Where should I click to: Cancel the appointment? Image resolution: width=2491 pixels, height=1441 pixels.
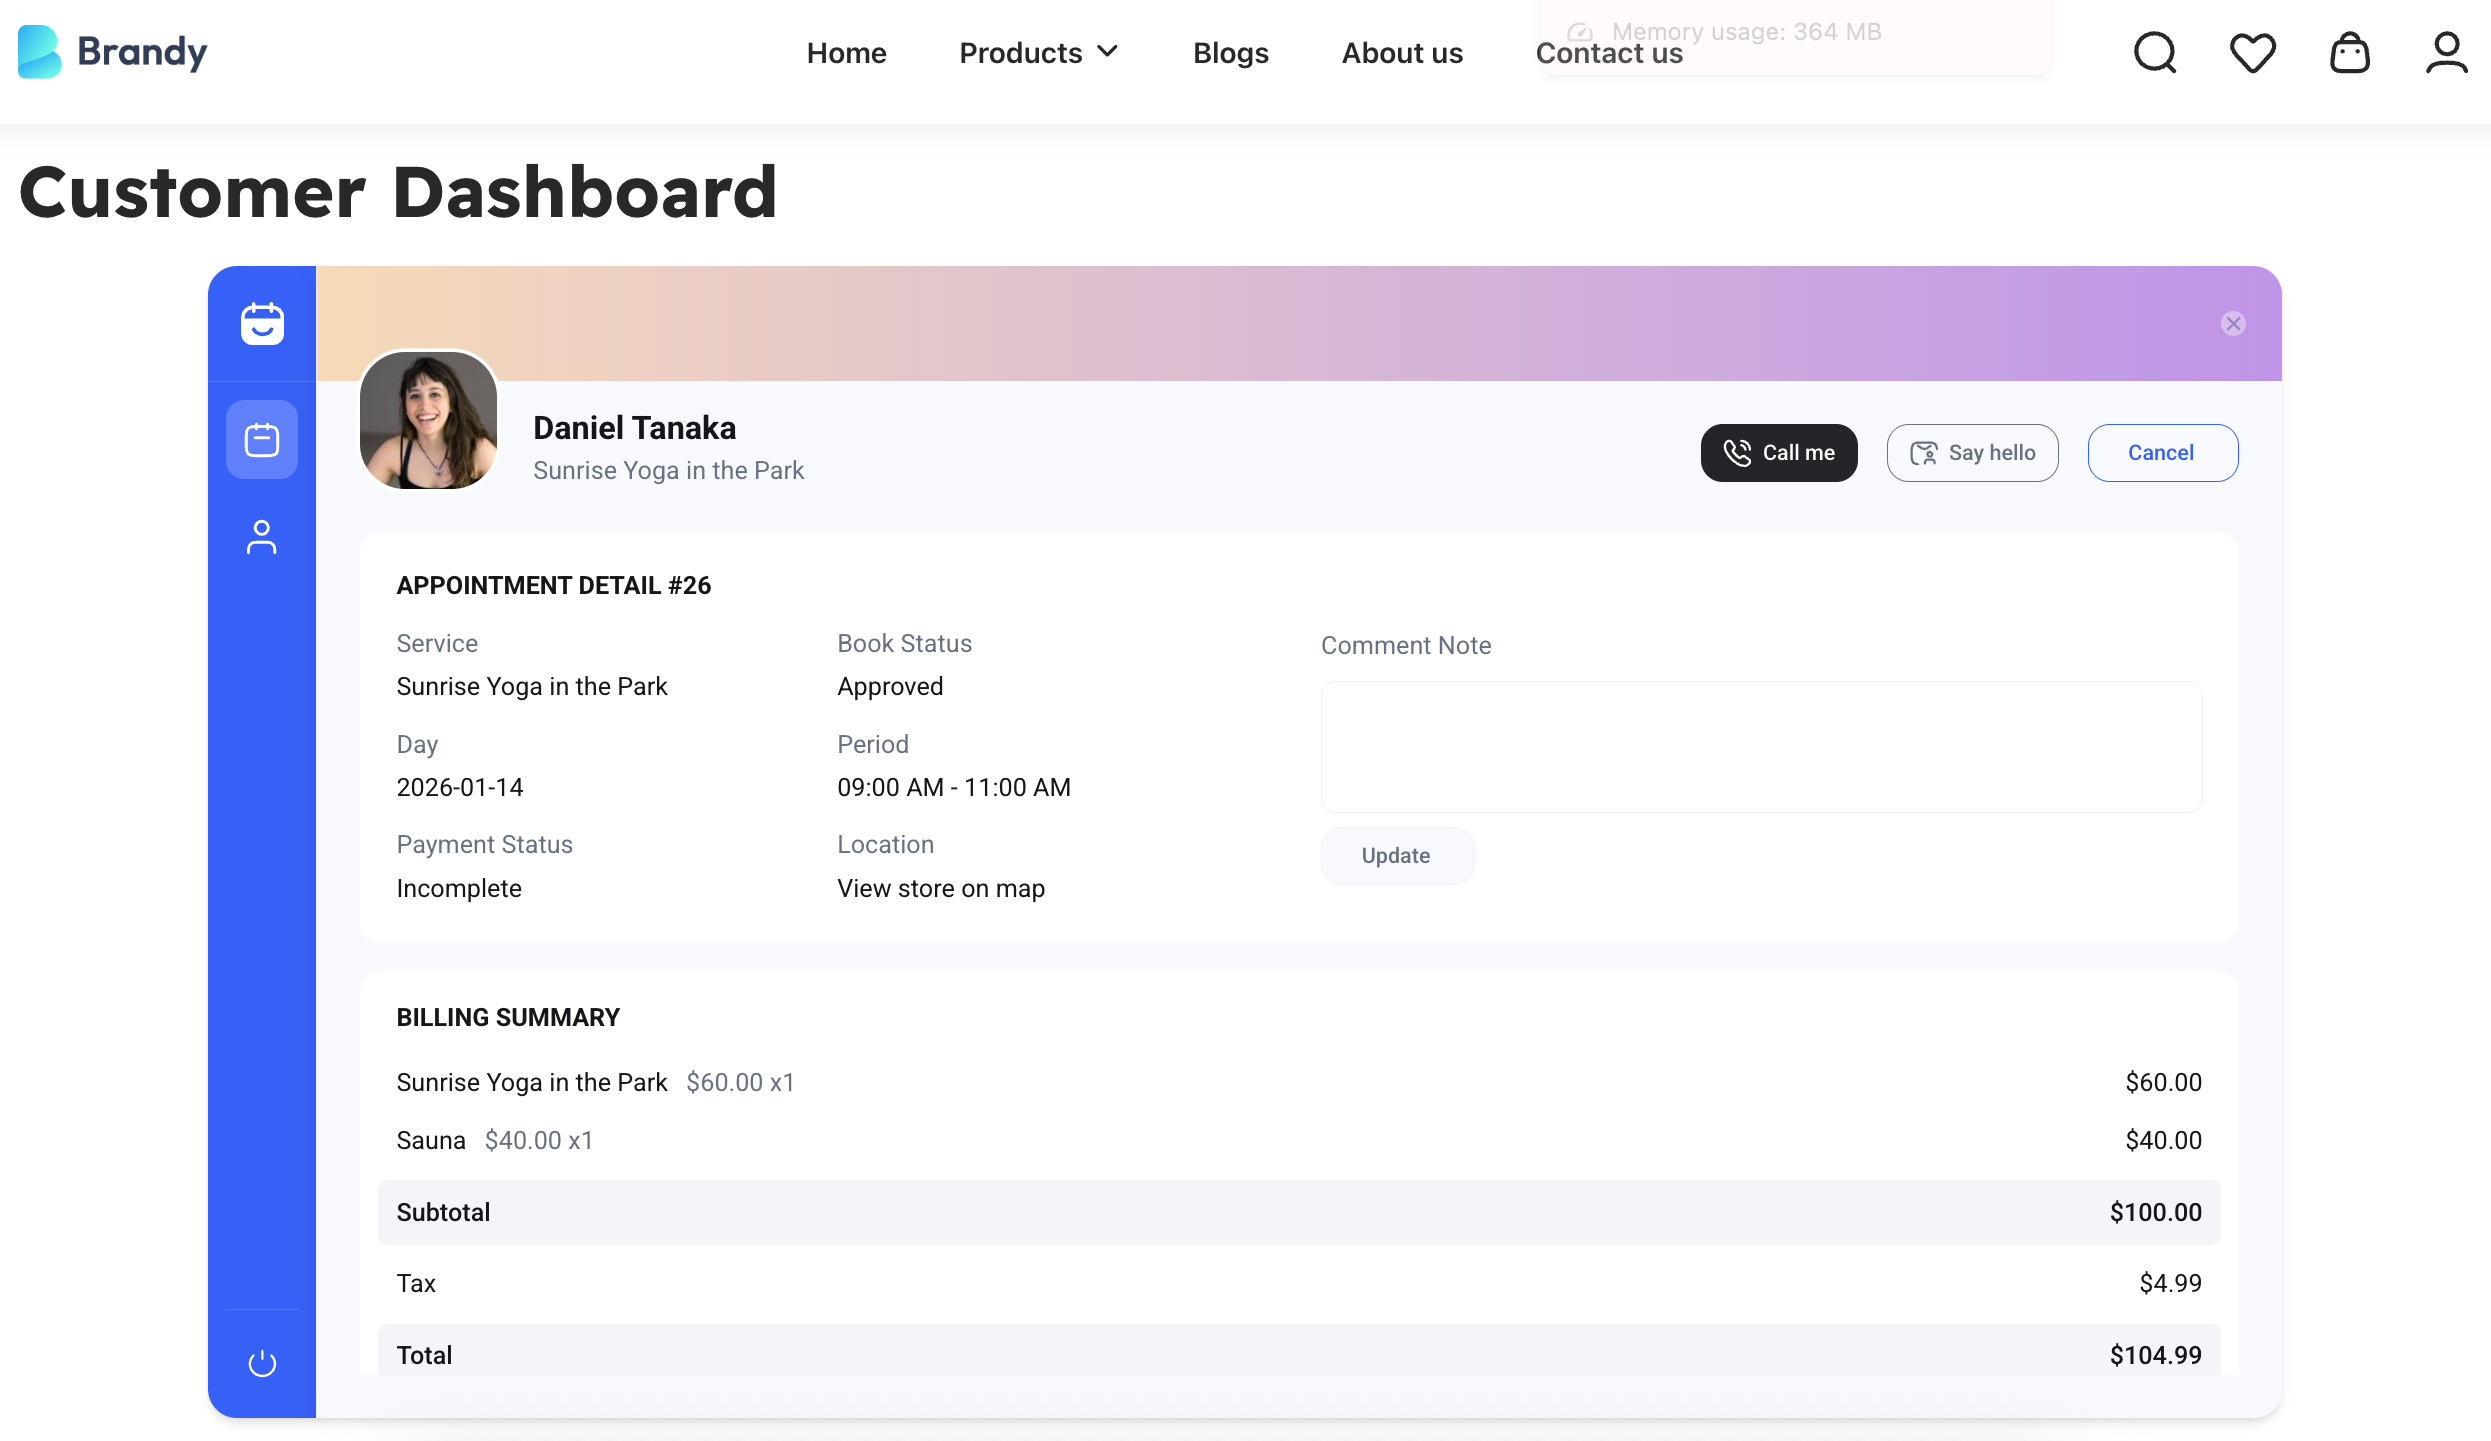2162,453
